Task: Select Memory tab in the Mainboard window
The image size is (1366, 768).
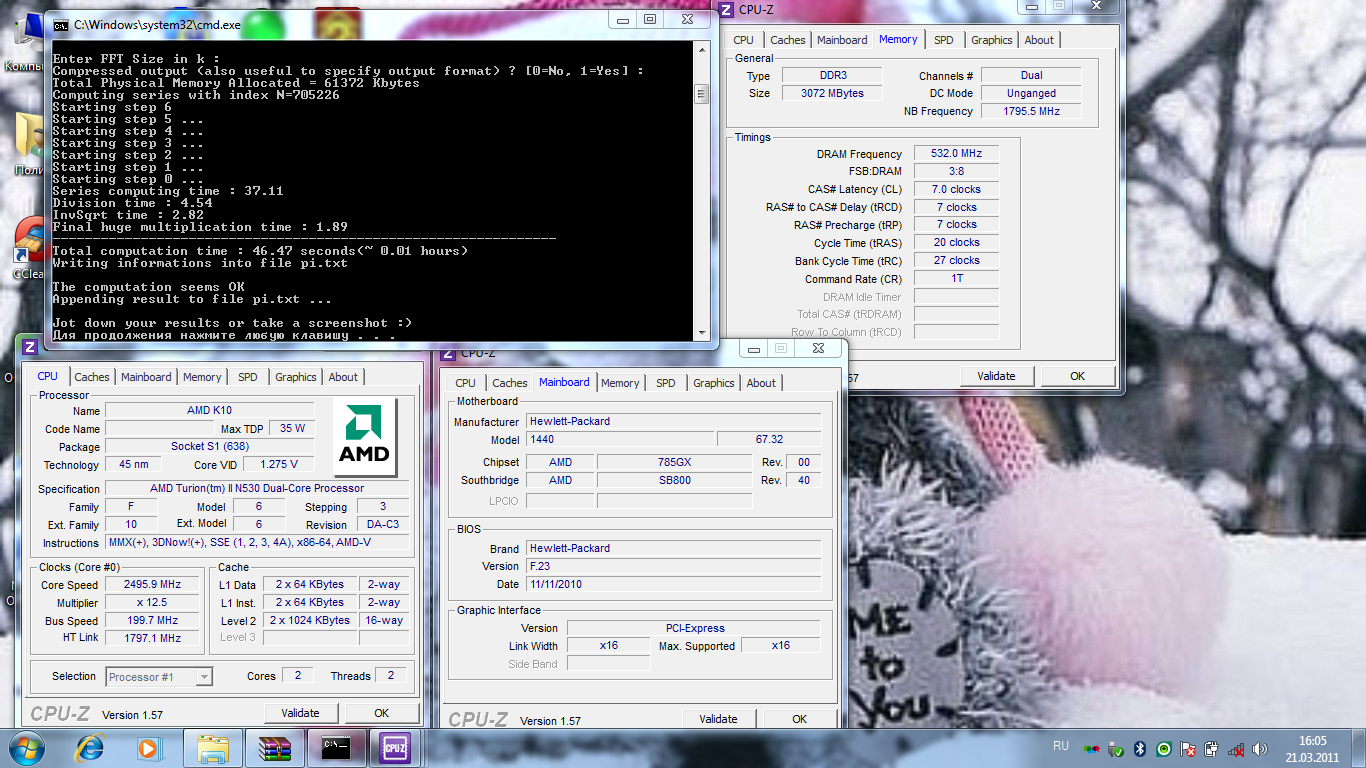Action: [x=620, y=383]
